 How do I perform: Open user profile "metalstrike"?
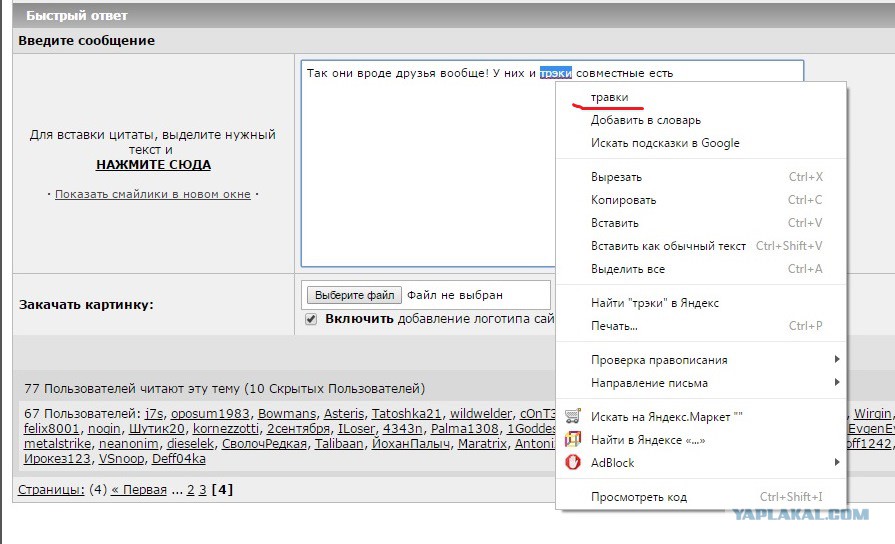pos(57,444)
